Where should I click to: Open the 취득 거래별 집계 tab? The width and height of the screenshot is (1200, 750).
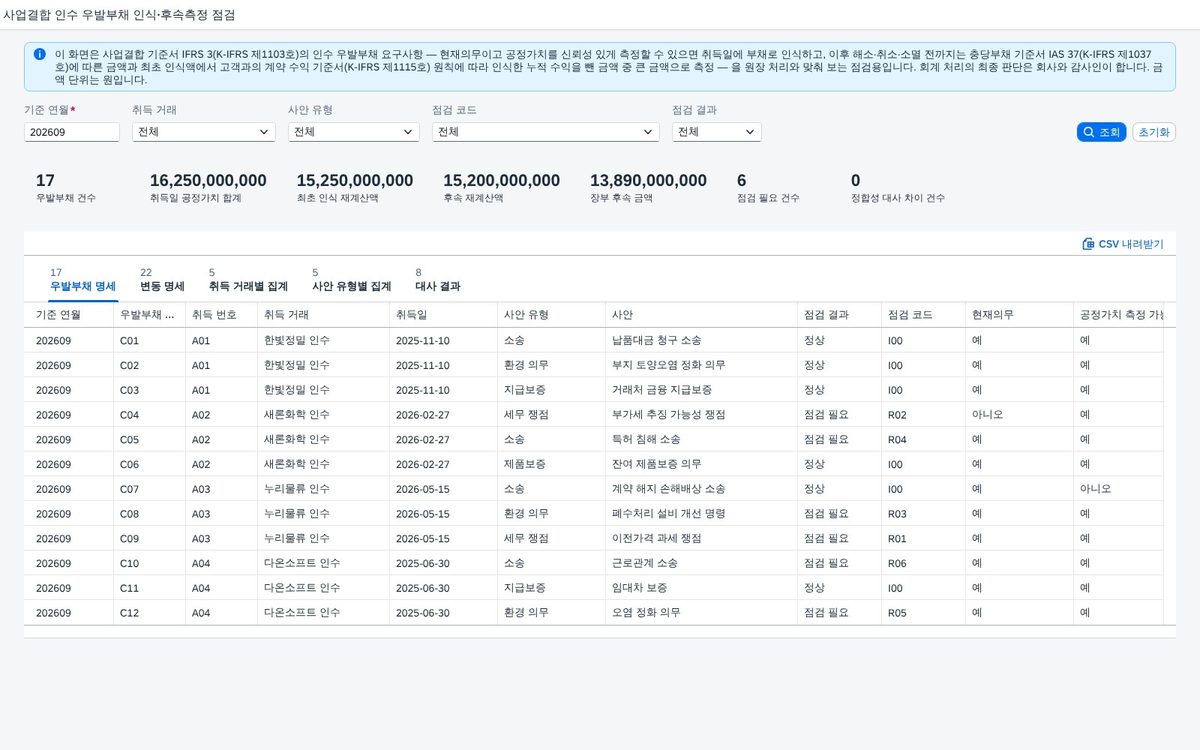tap(248, 280)
